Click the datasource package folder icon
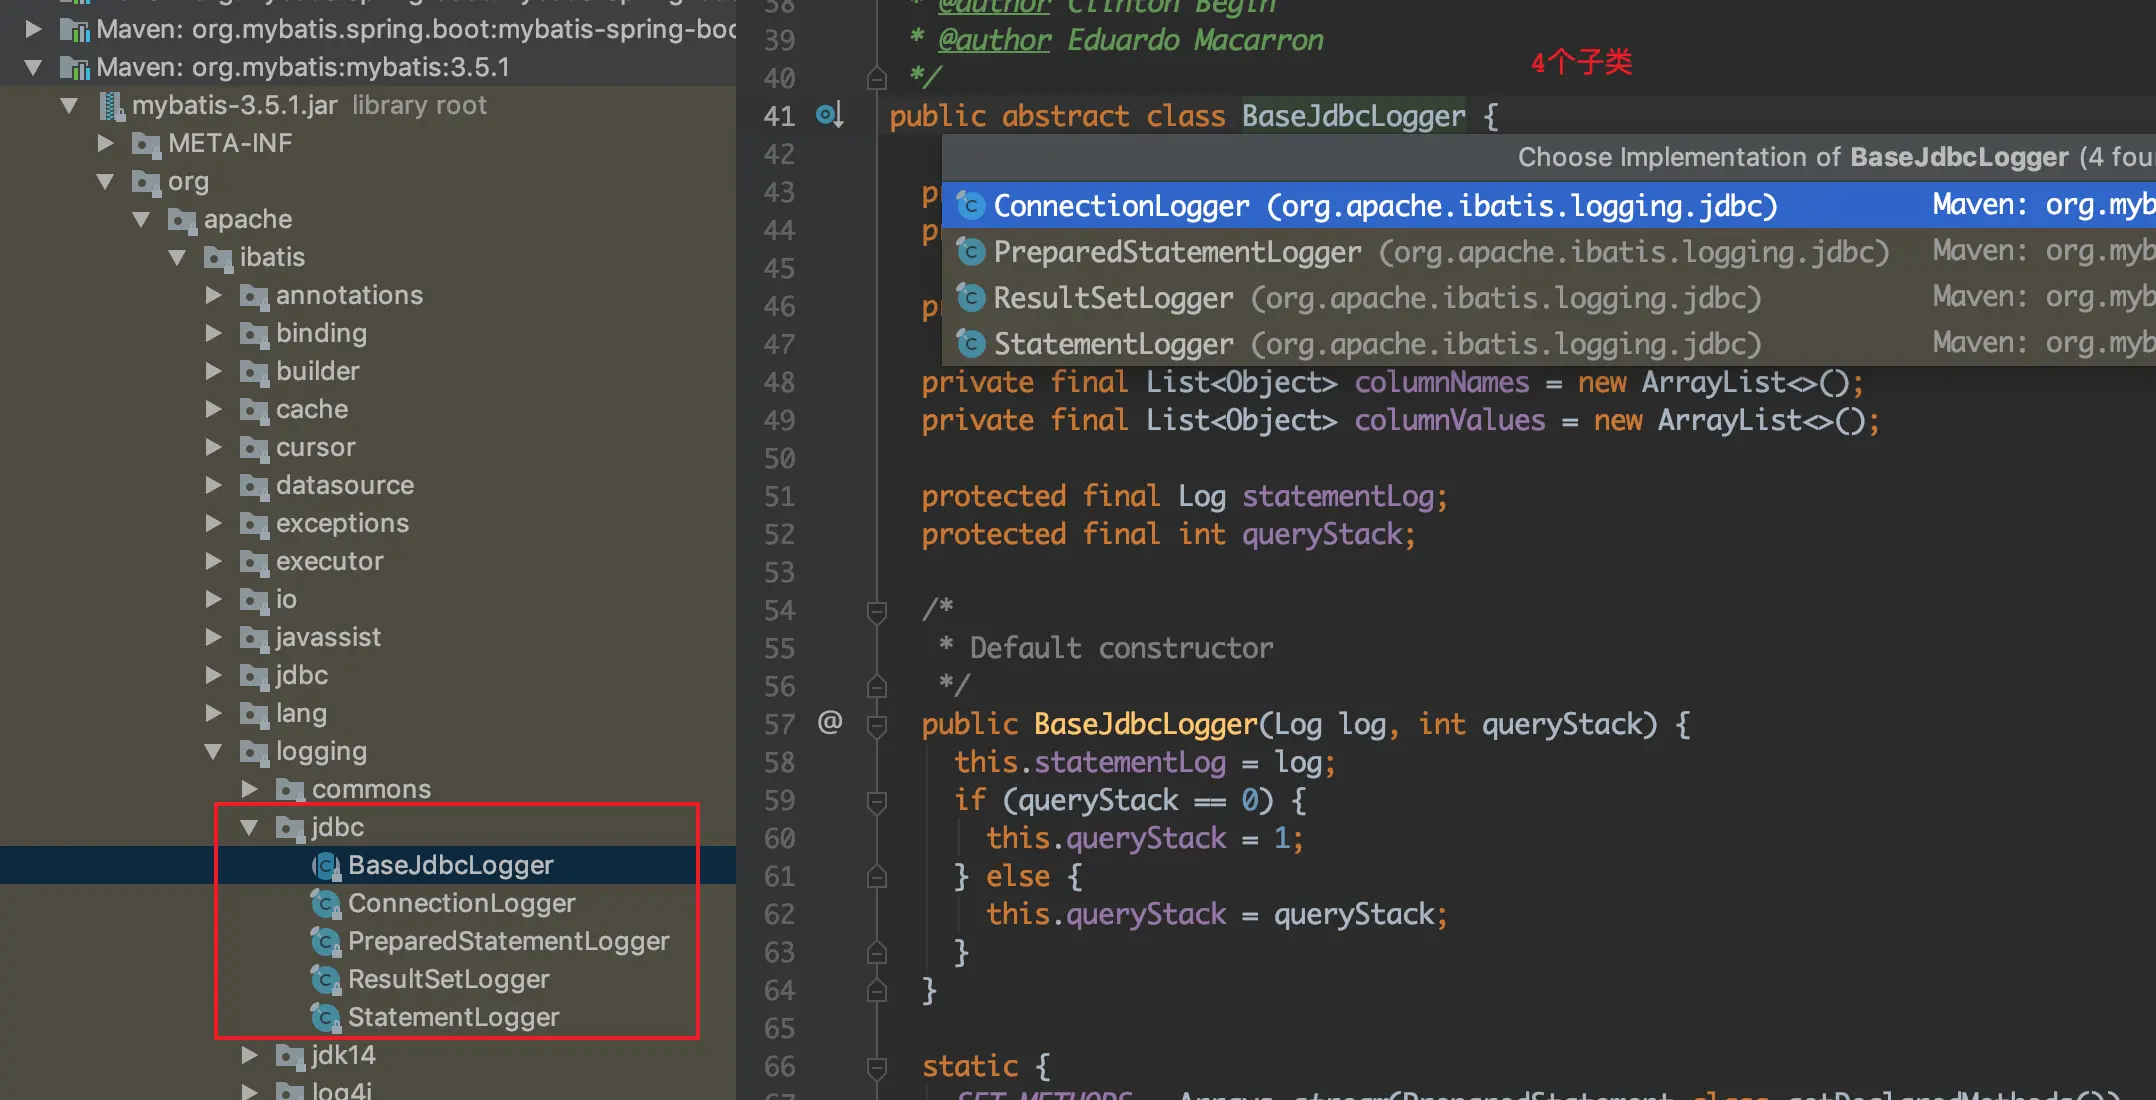Image resolution: width=2156 pixels, height=1100 pixels. 254,486
